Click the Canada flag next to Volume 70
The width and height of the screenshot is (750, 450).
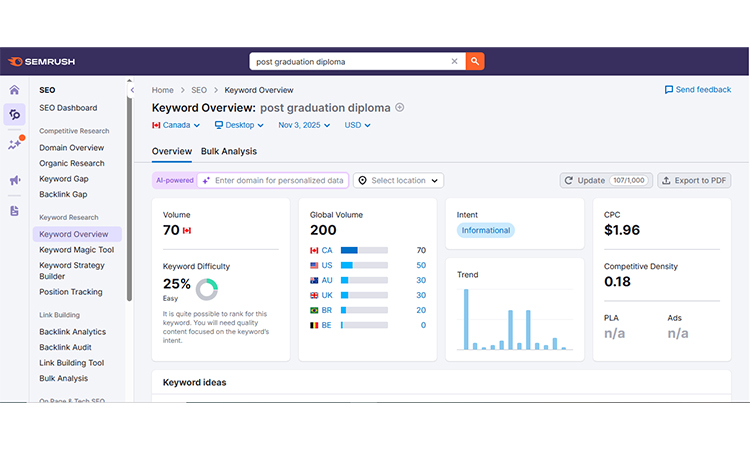[187, 230]
